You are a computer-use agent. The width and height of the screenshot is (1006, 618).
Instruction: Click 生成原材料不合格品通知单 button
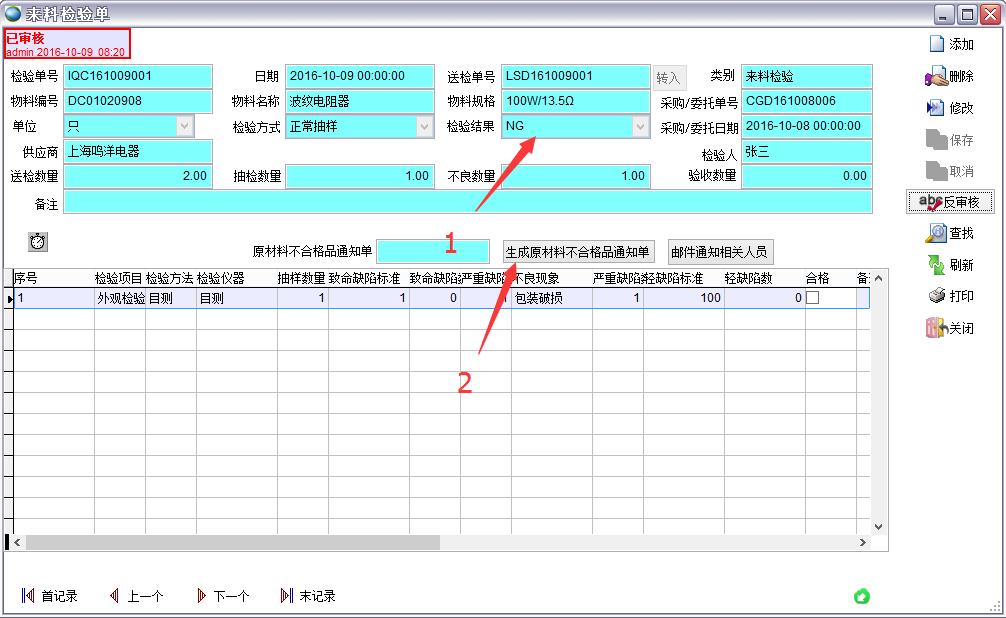click(577, 252)
